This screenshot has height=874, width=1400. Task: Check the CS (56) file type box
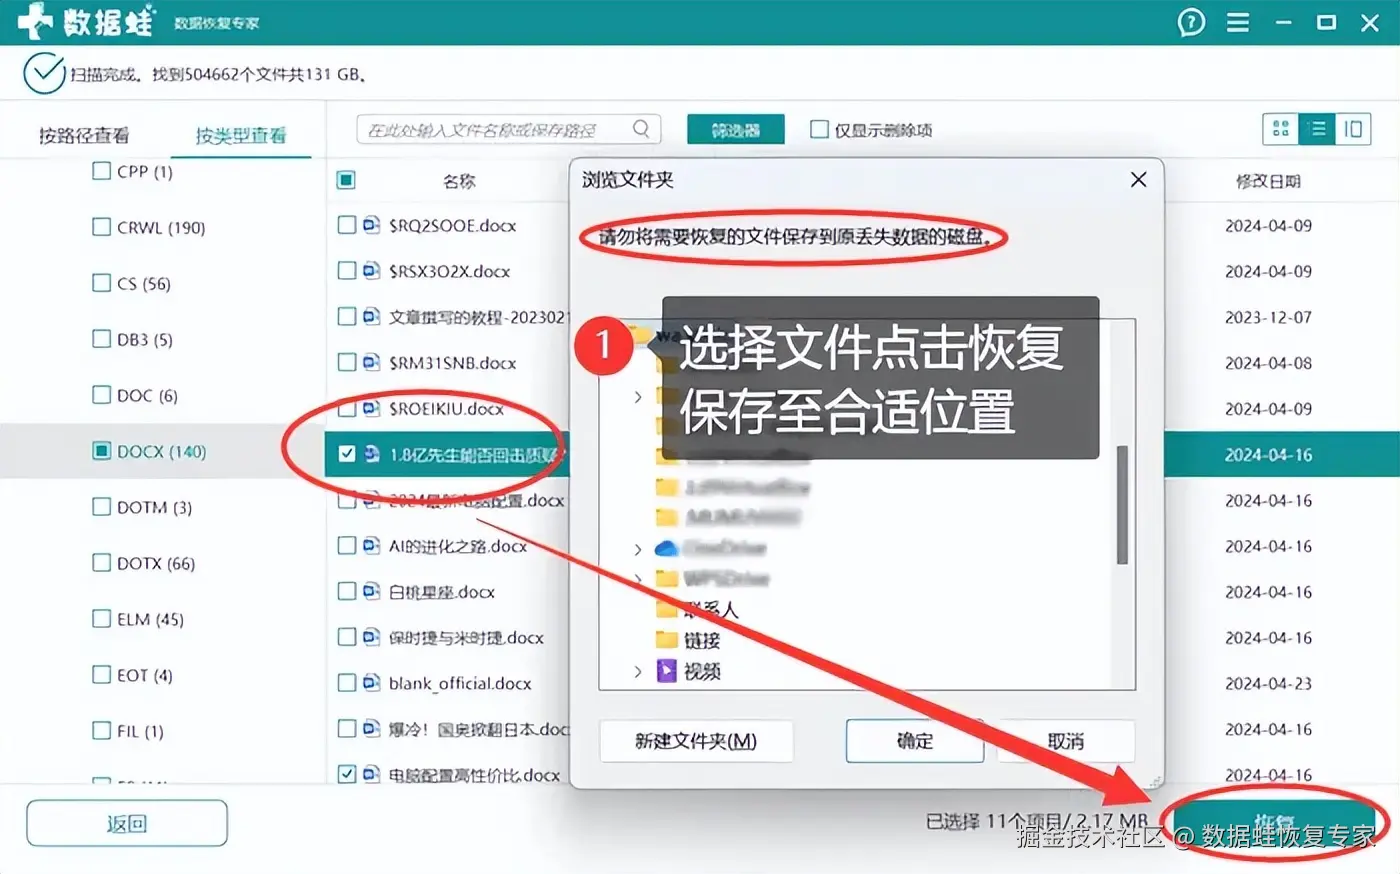click(101, 283)
